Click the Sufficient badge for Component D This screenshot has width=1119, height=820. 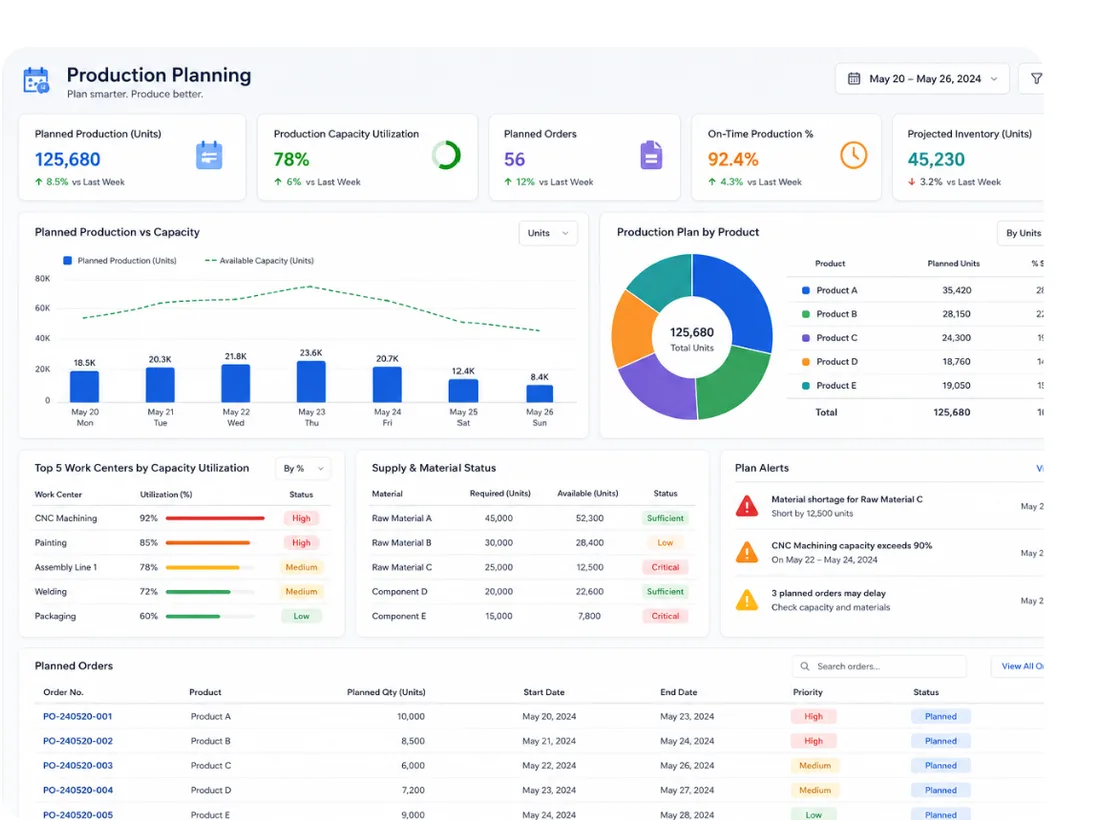665,592
